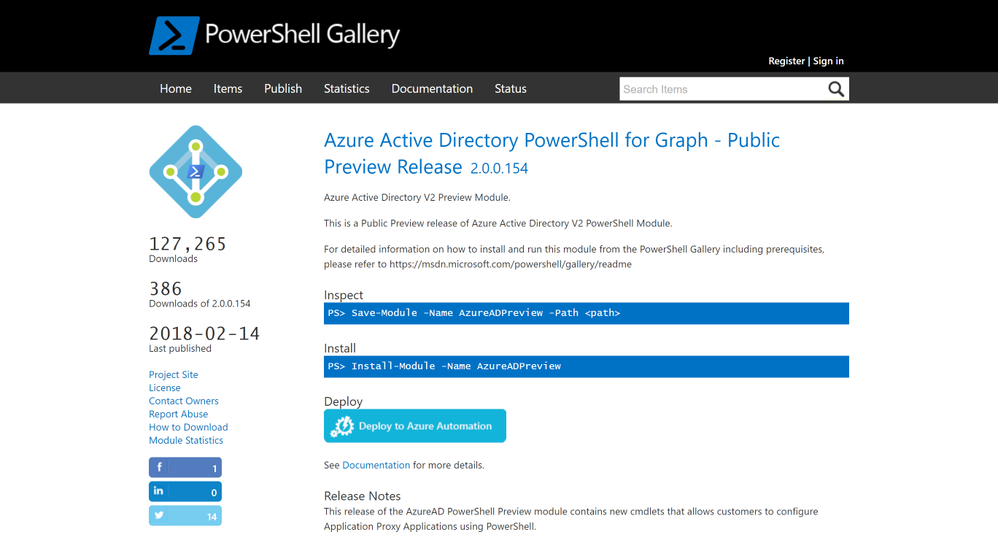
Task: Click the AzureADPreview module diamond icon
Action: 195,172
